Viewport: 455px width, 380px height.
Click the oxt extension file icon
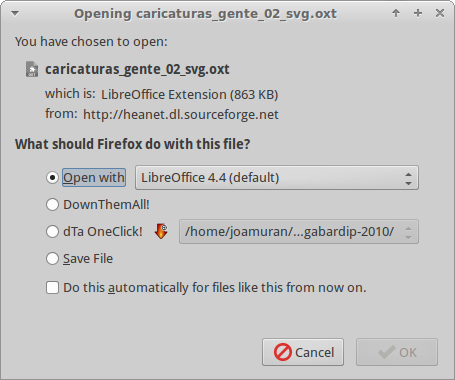pos(32,69)
